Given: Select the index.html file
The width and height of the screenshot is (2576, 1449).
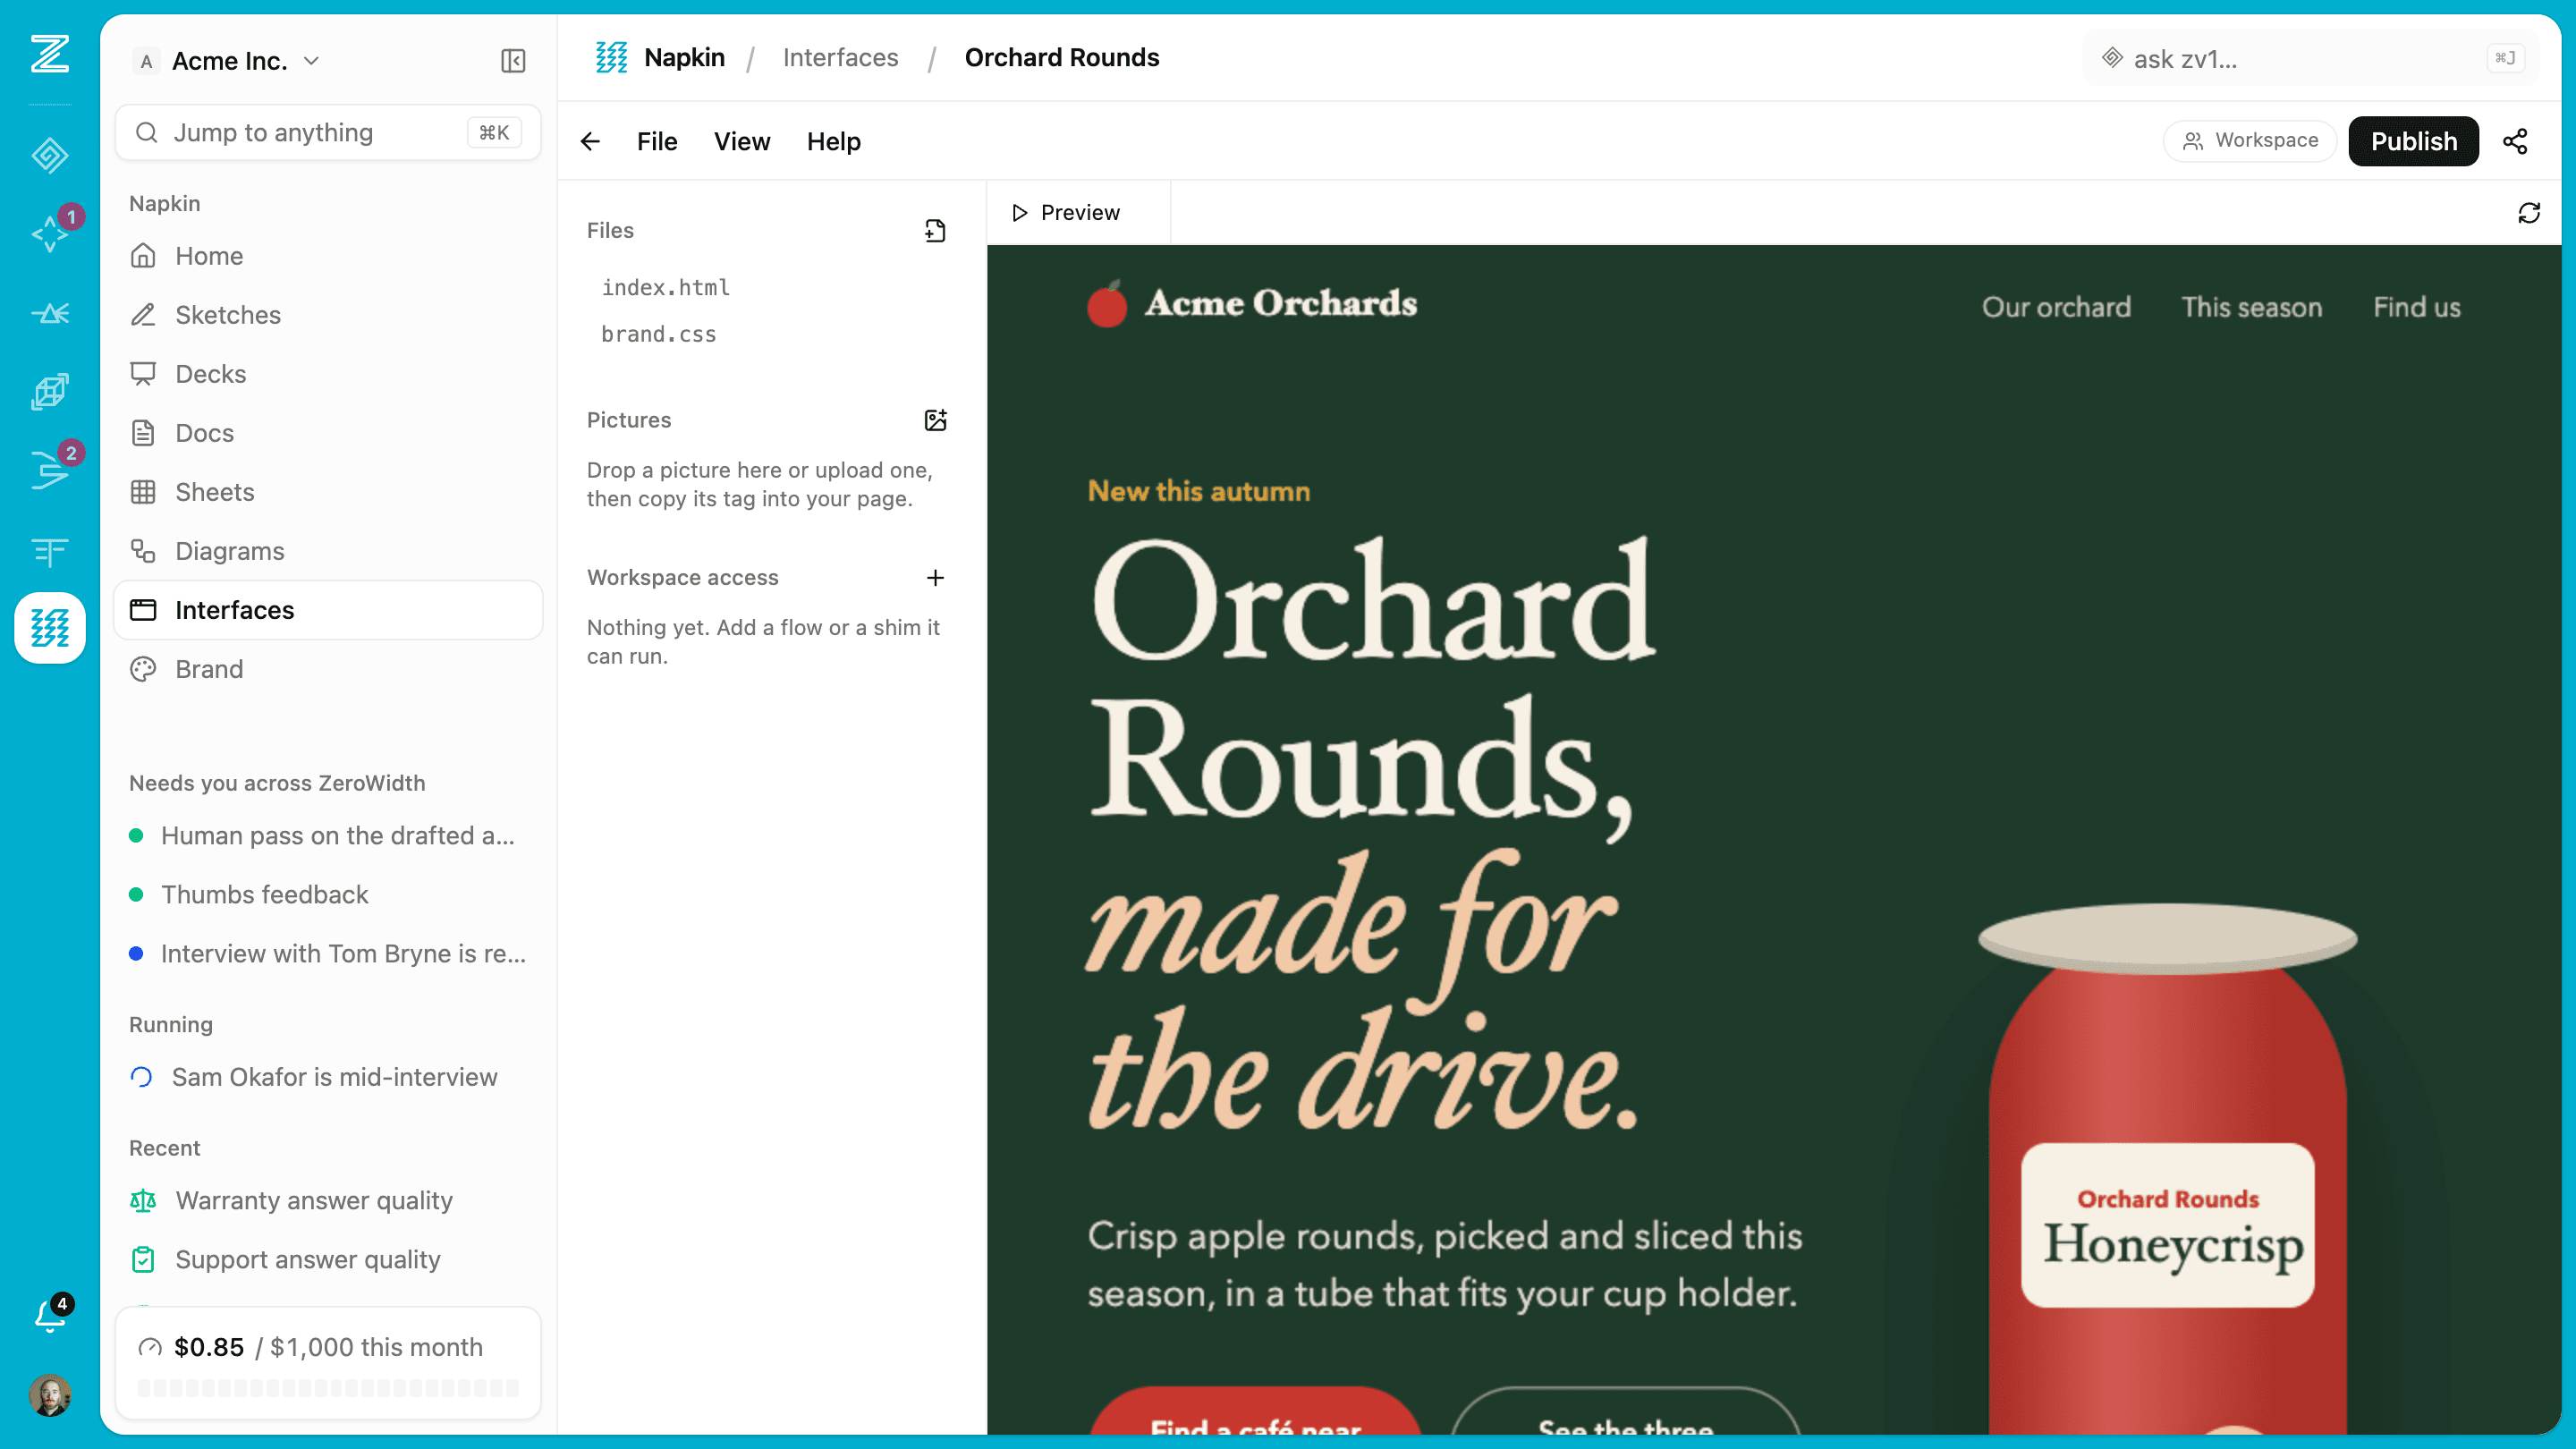Looking at the screenshot, I should point(666,287).
